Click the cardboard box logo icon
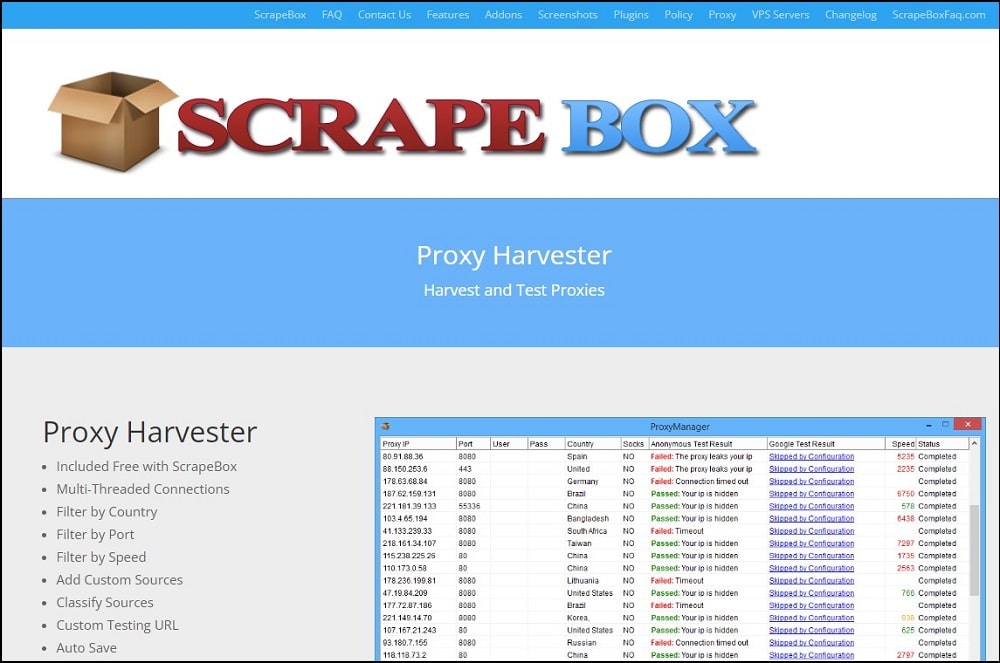Viewport: 1000px width, 663px height. point(112,121)
